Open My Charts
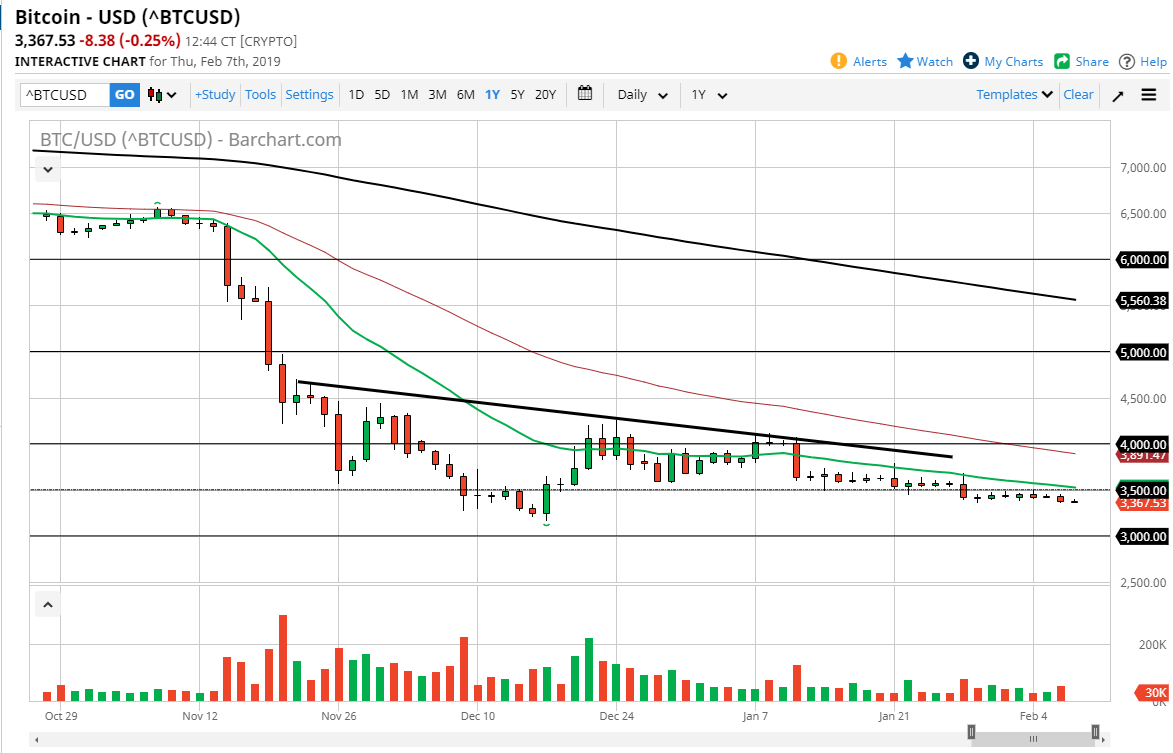 [x=1003, y=61]
